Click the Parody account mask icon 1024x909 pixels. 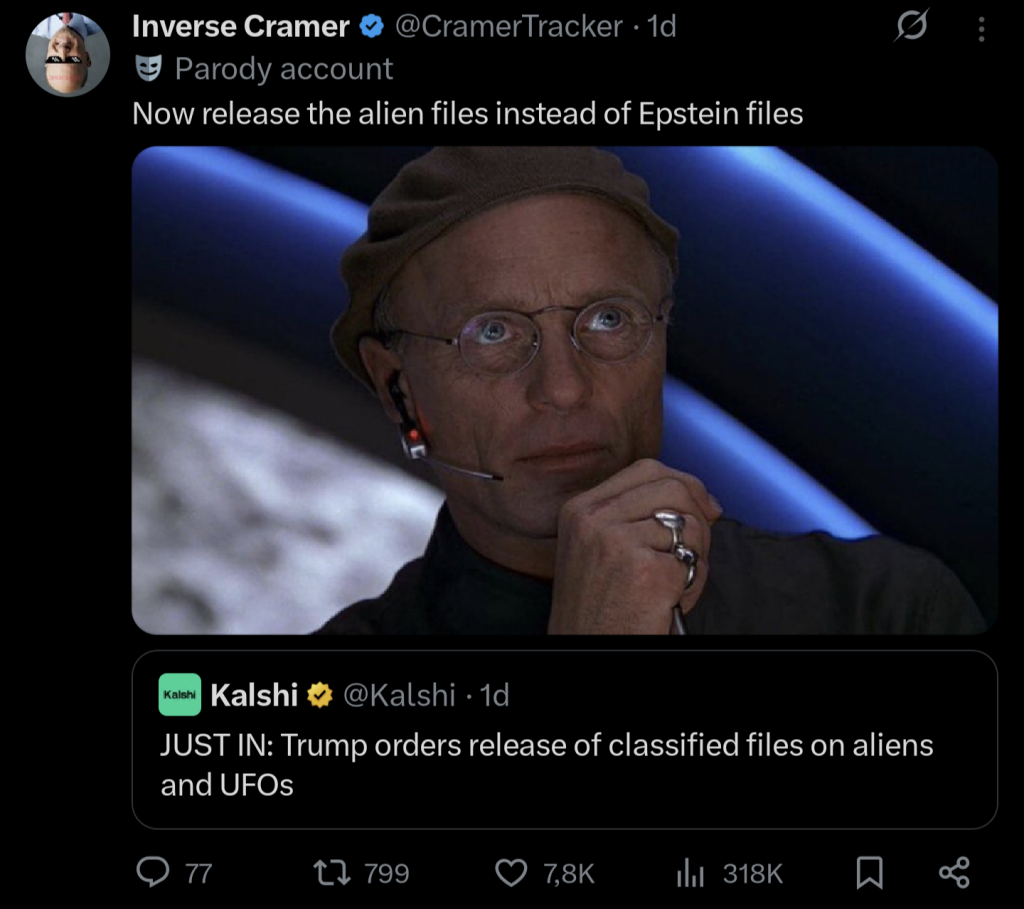[148, 68]
